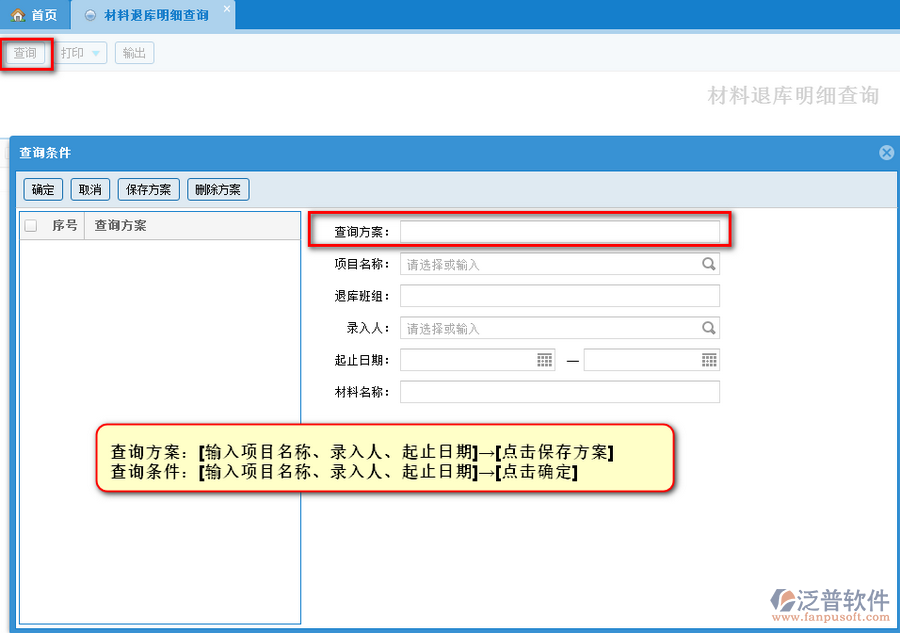Image resolution: width=900 pixels, height=633 pixels.
Task: Focus the 录入人 input field
Action: pos(560,328)
